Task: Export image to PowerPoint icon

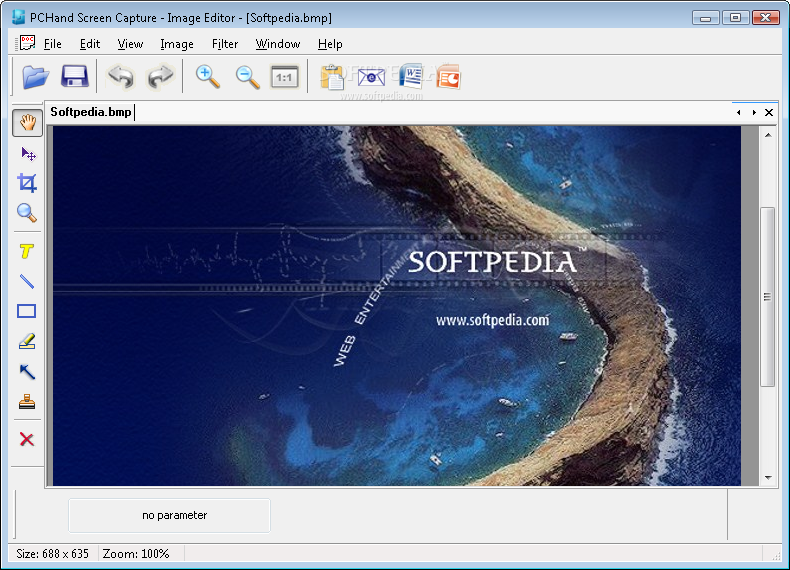Action: [448, 77]
